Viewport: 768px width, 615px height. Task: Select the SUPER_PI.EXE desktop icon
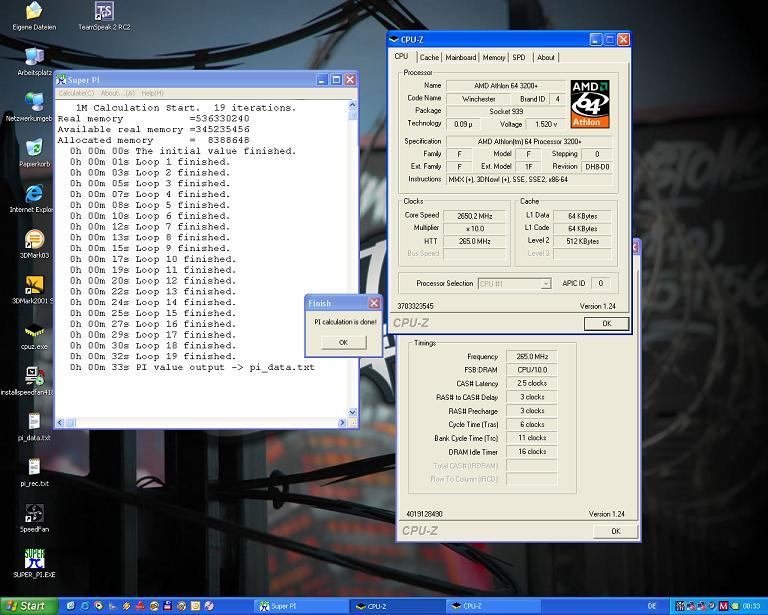coord(34,559)
